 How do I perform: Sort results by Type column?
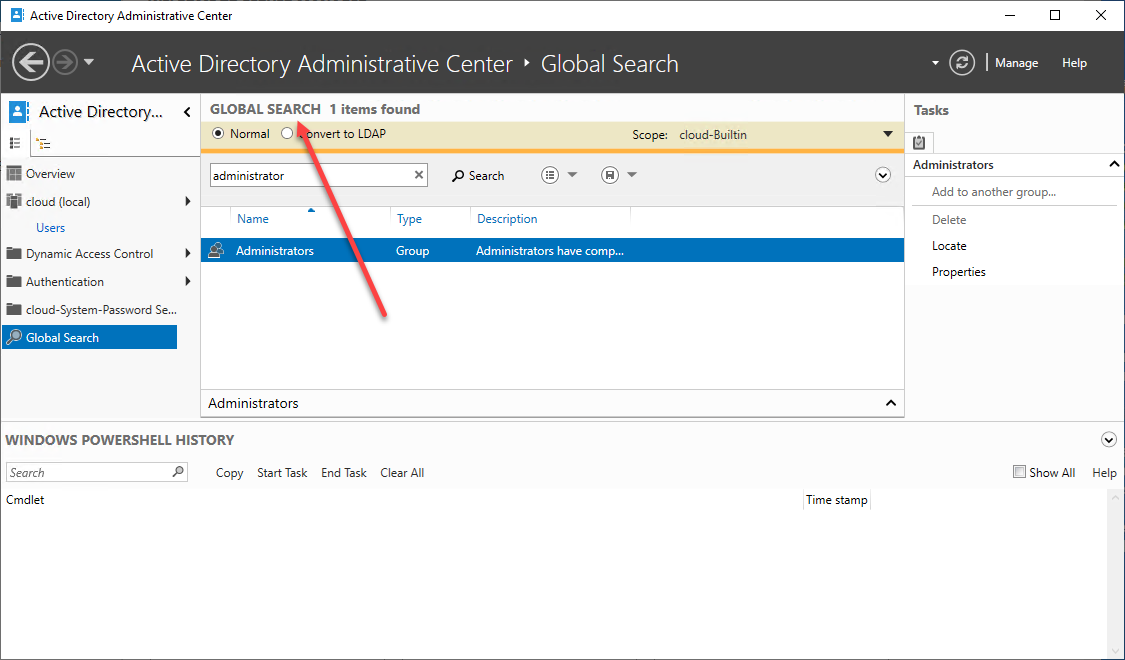409,219
